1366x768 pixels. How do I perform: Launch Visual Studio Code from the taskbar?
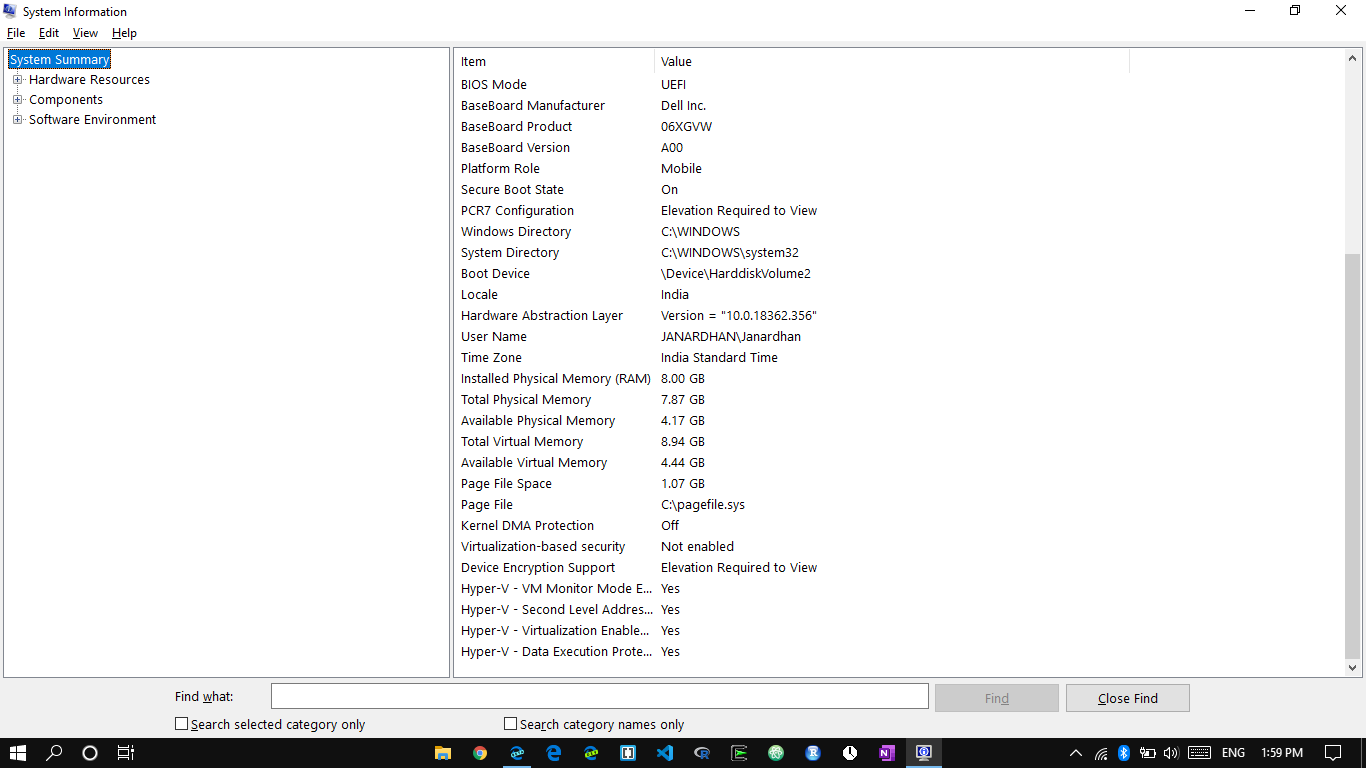point(665,753)
